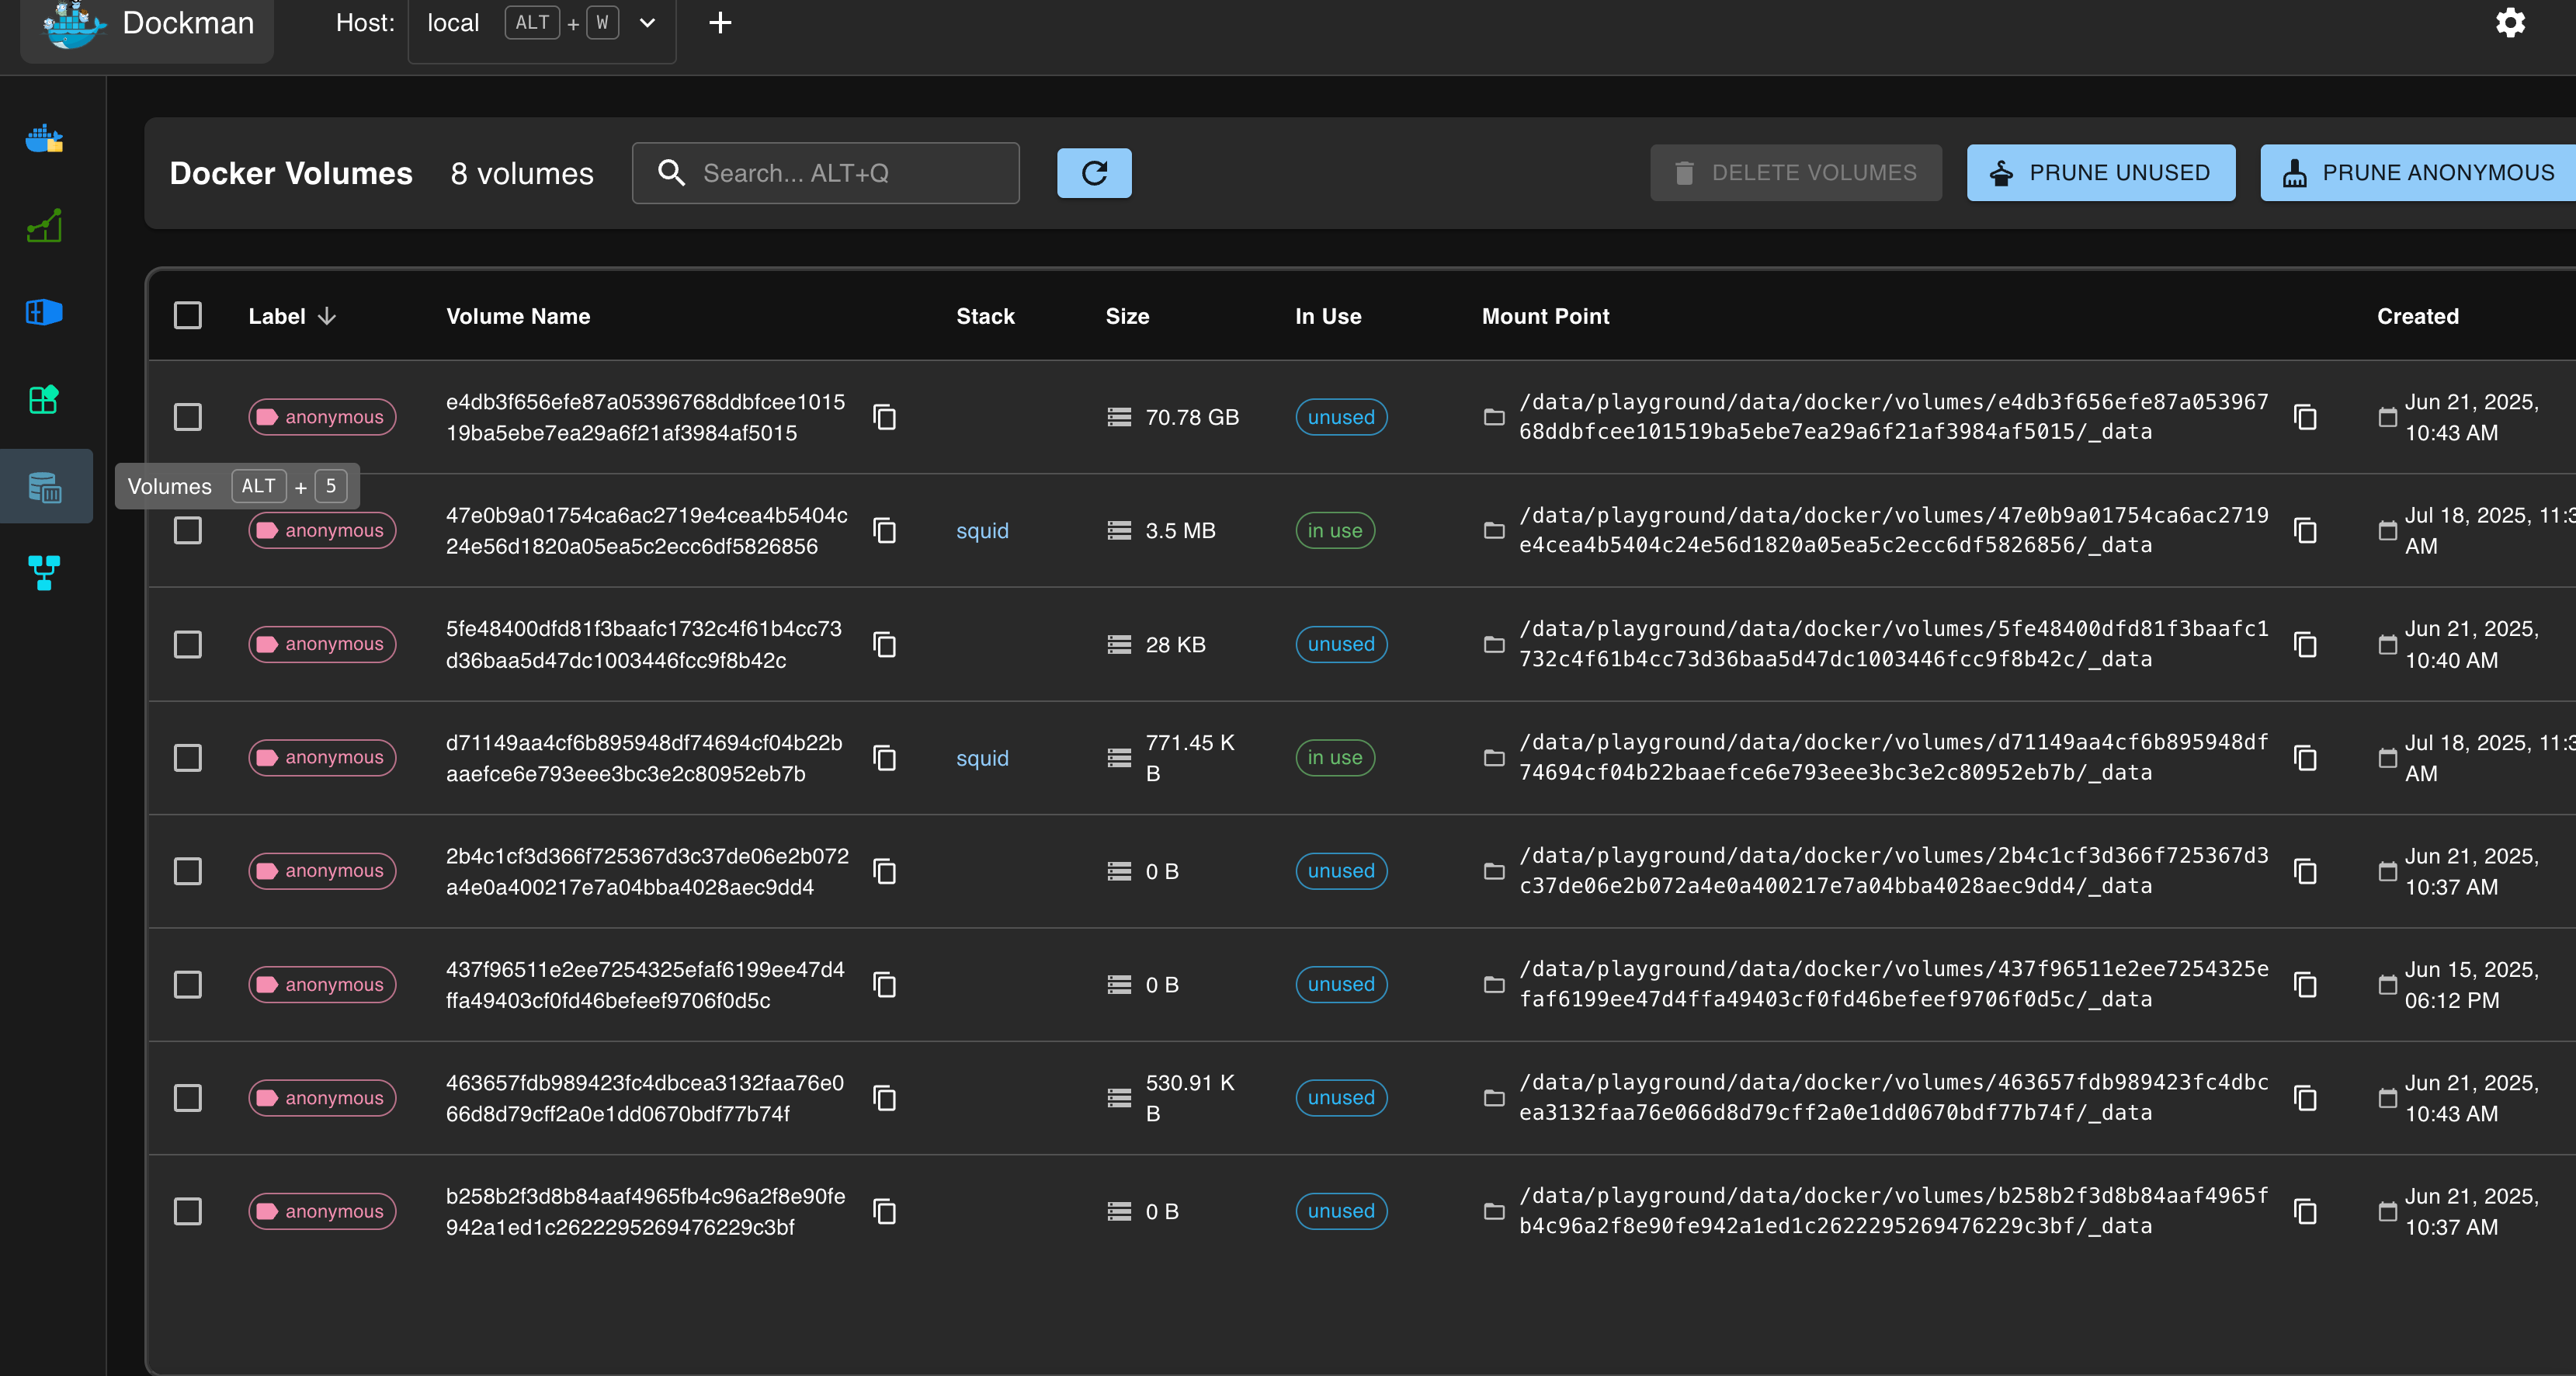Sort by Created column header
The image size is (2576, 1376).
tap(2417, 316)
